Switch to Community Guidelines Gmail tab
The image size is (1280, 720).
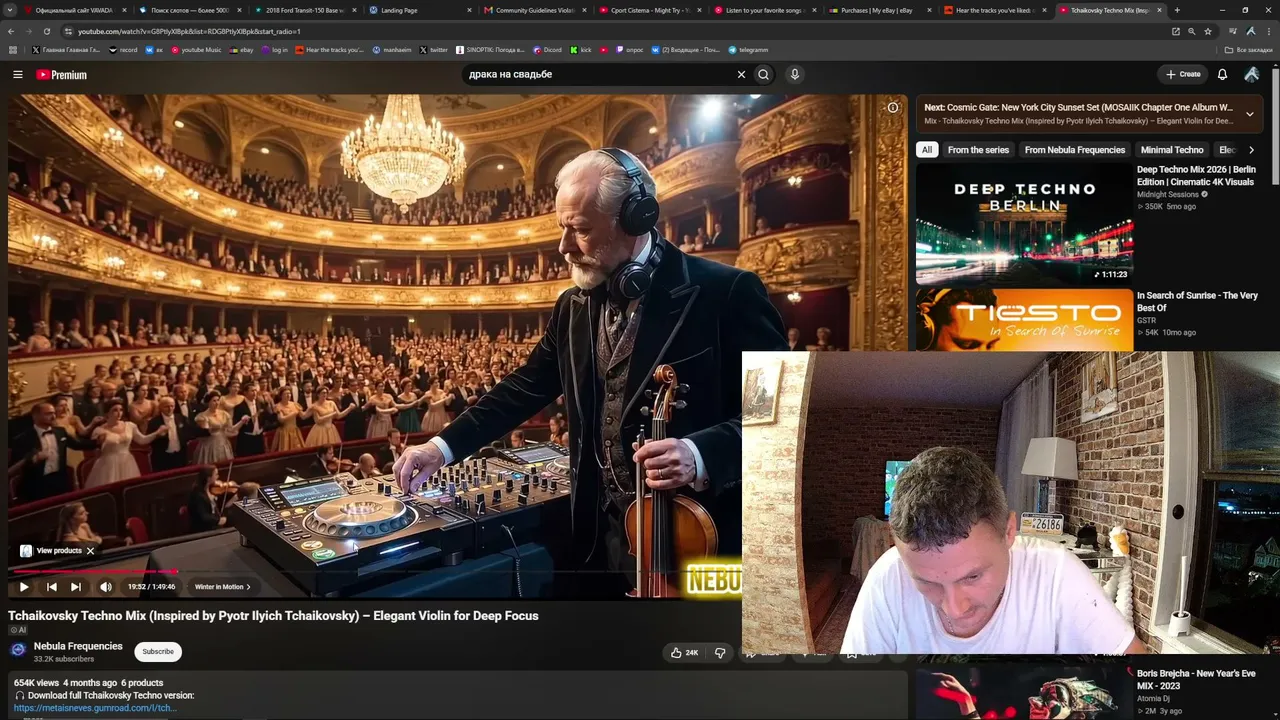[x=533, y=10]
